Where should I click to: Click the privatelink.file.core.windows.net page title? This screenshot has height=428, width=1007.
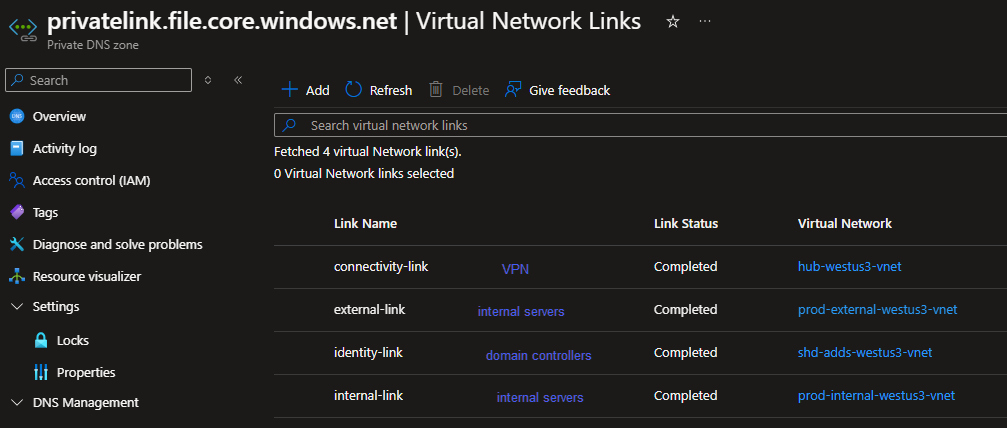pos(222,21)
